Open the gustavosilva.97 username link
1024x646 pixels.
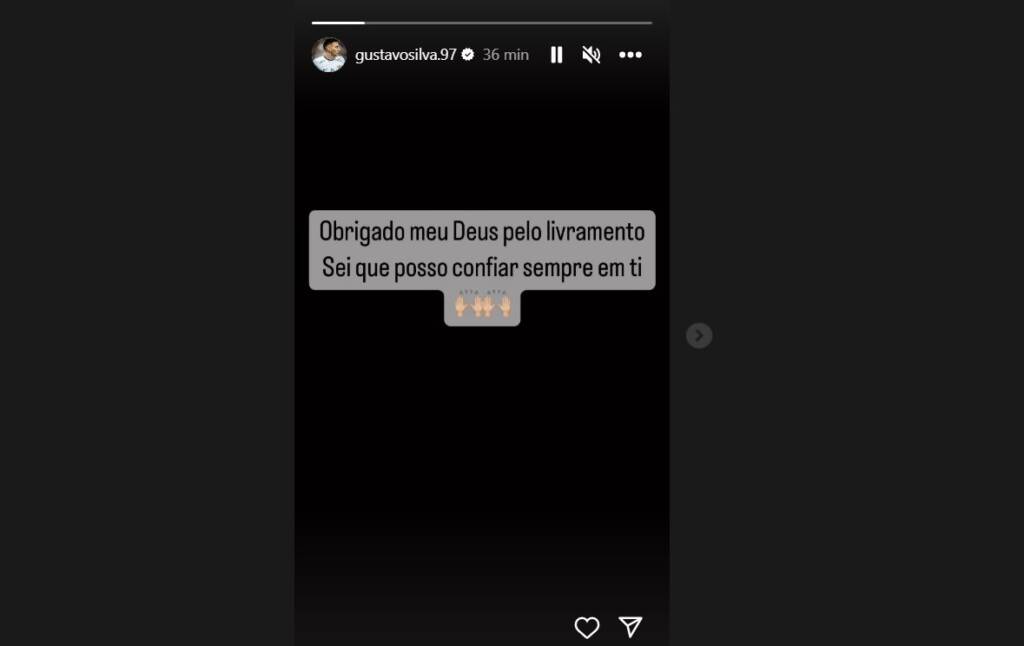[x=406, y=55]
